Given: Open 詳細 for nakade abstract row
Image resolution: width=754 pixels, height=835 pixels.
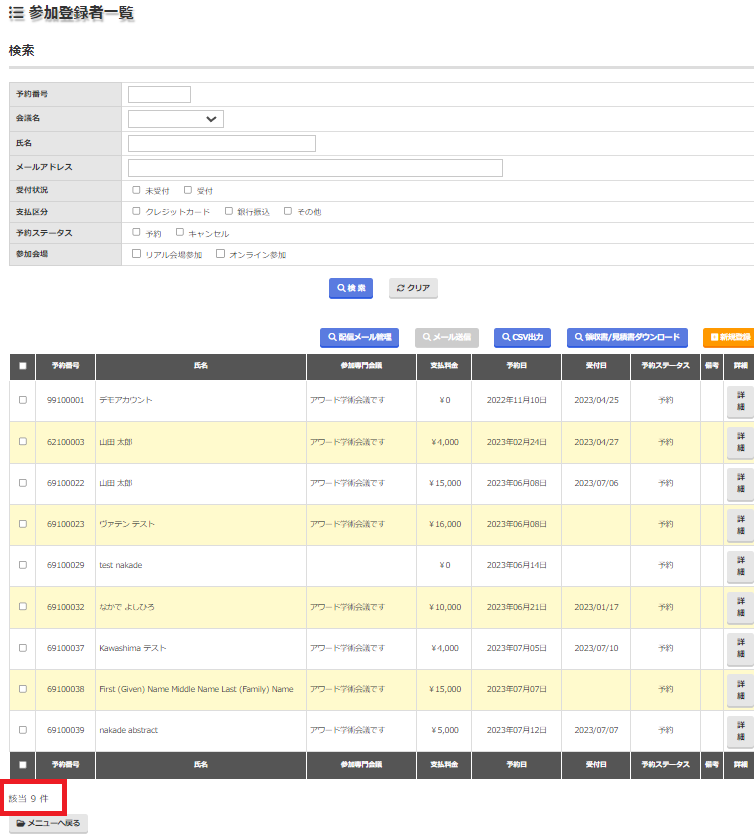Looking at the screenshot, I should pyautogui.click(x=740, y=730).
